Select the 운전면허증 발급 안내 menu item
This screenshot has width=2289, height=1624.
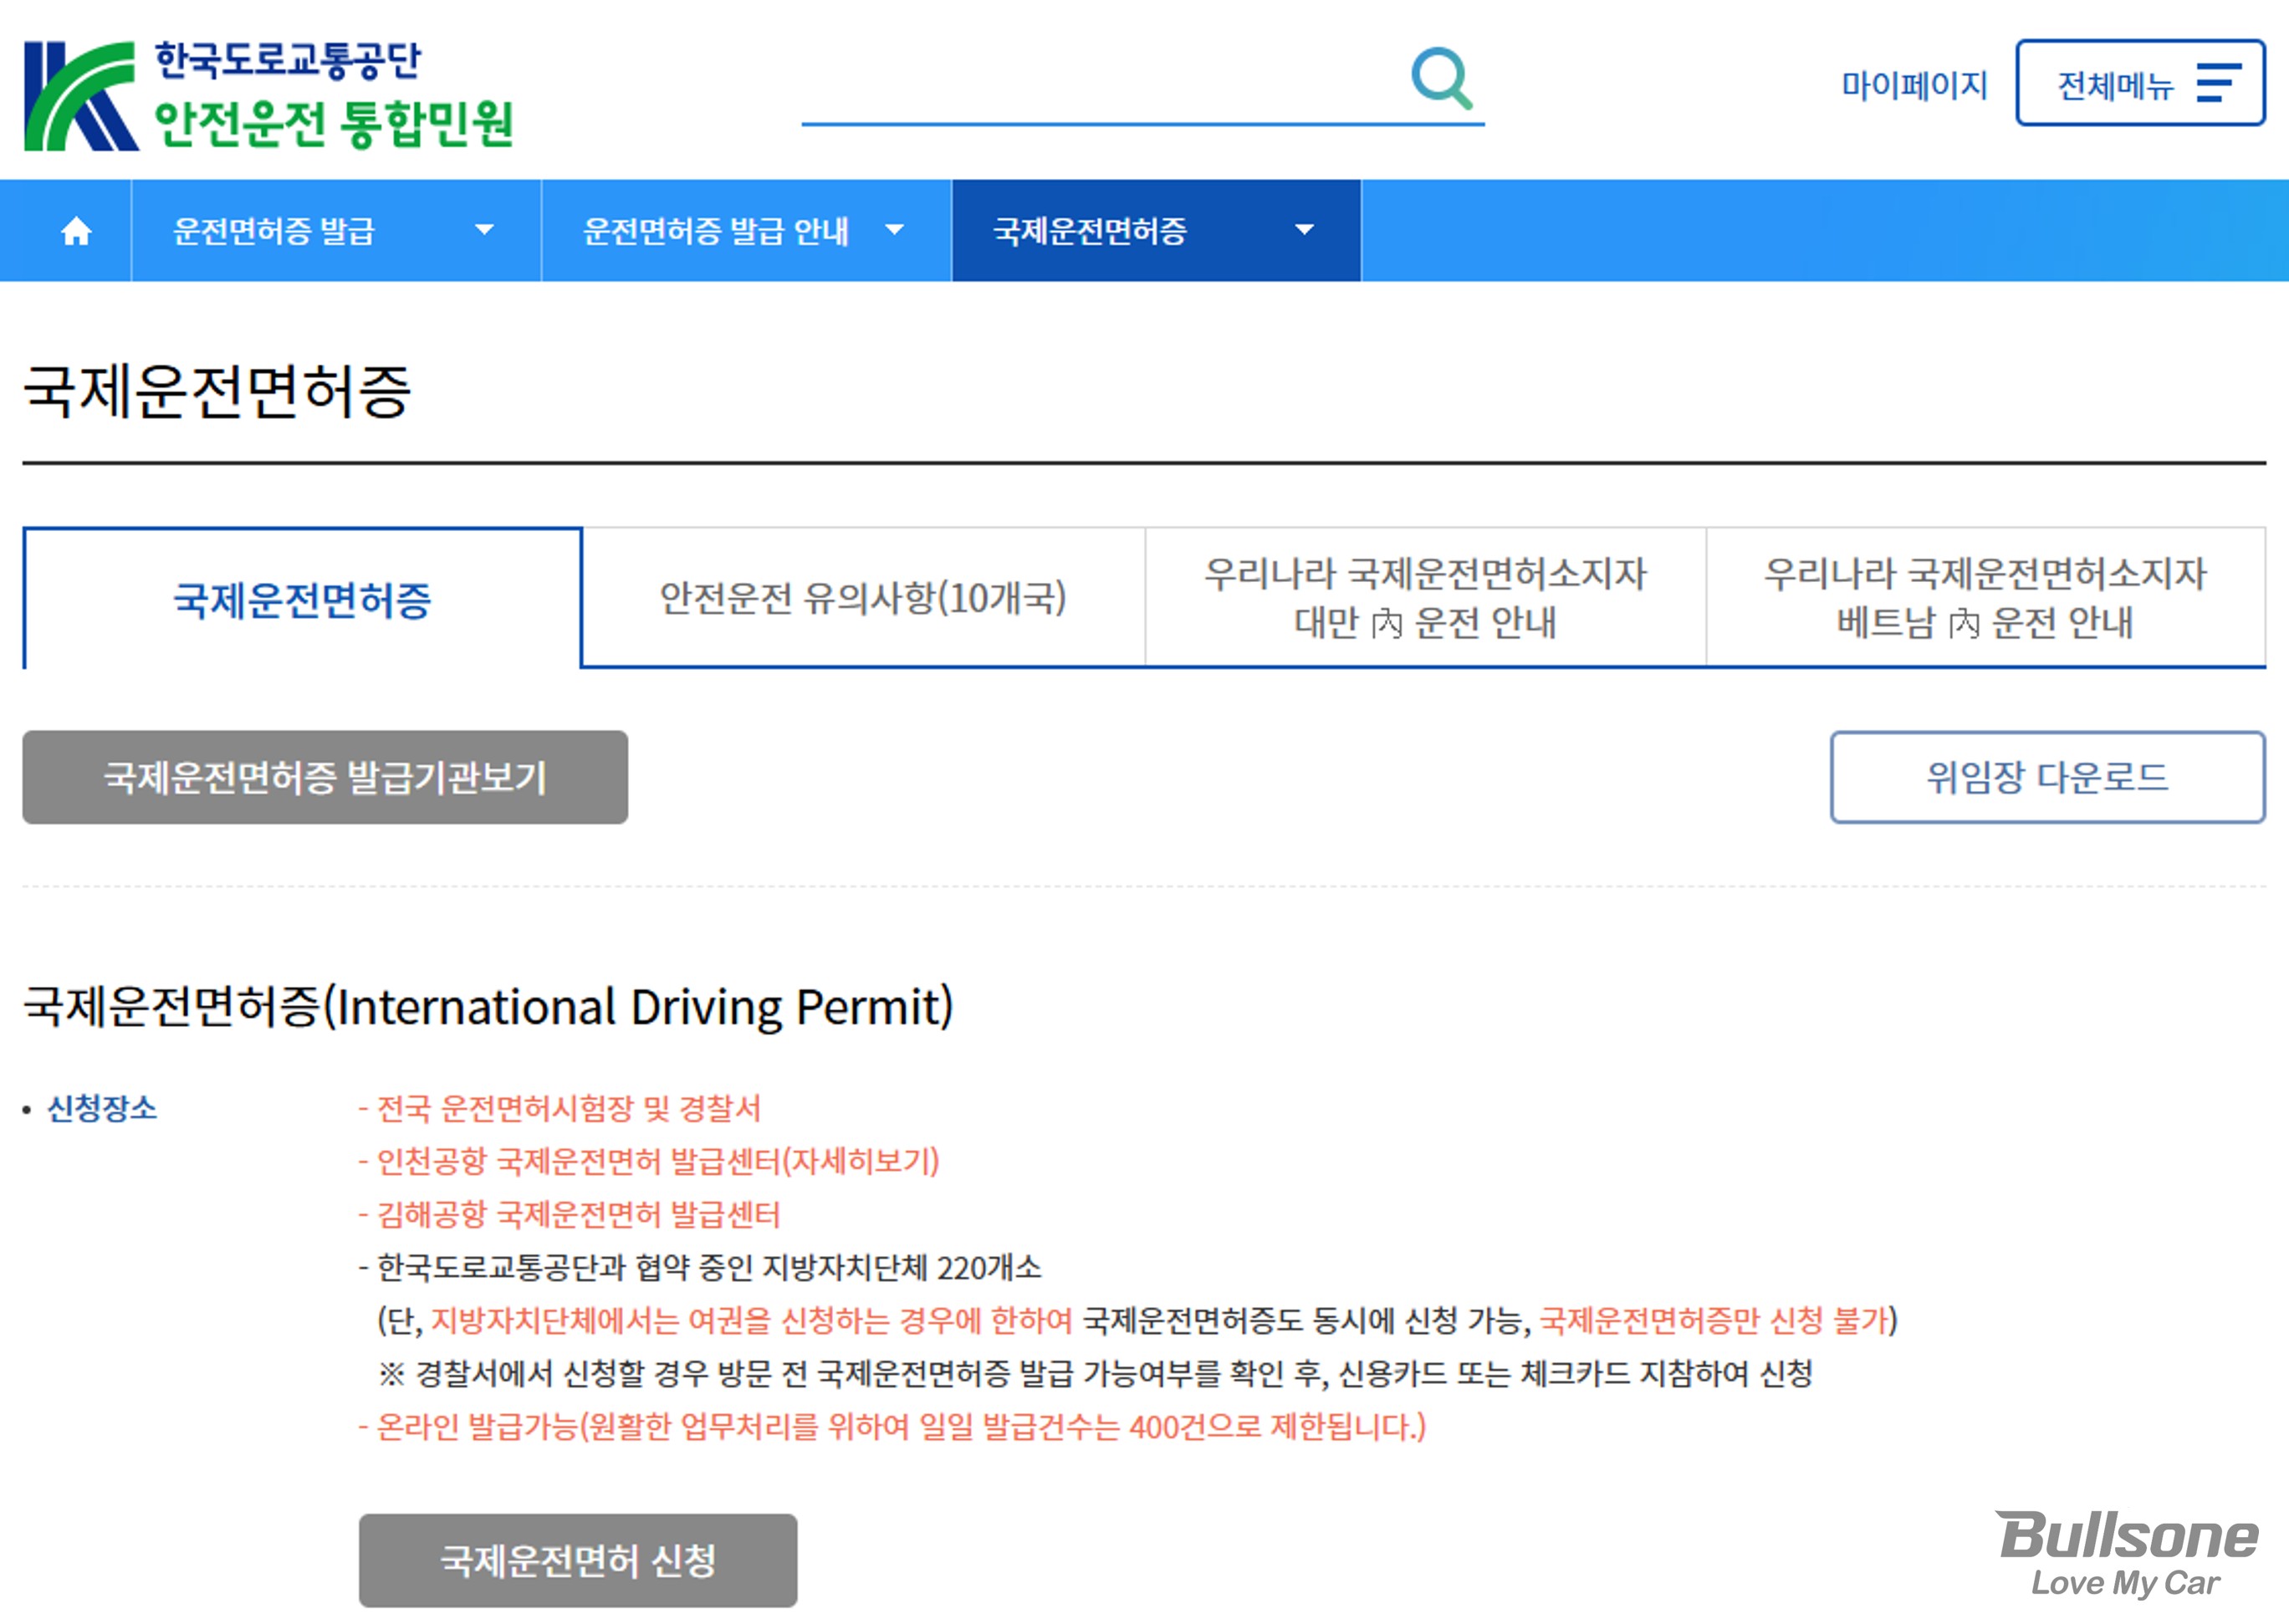tap(716, 231)
